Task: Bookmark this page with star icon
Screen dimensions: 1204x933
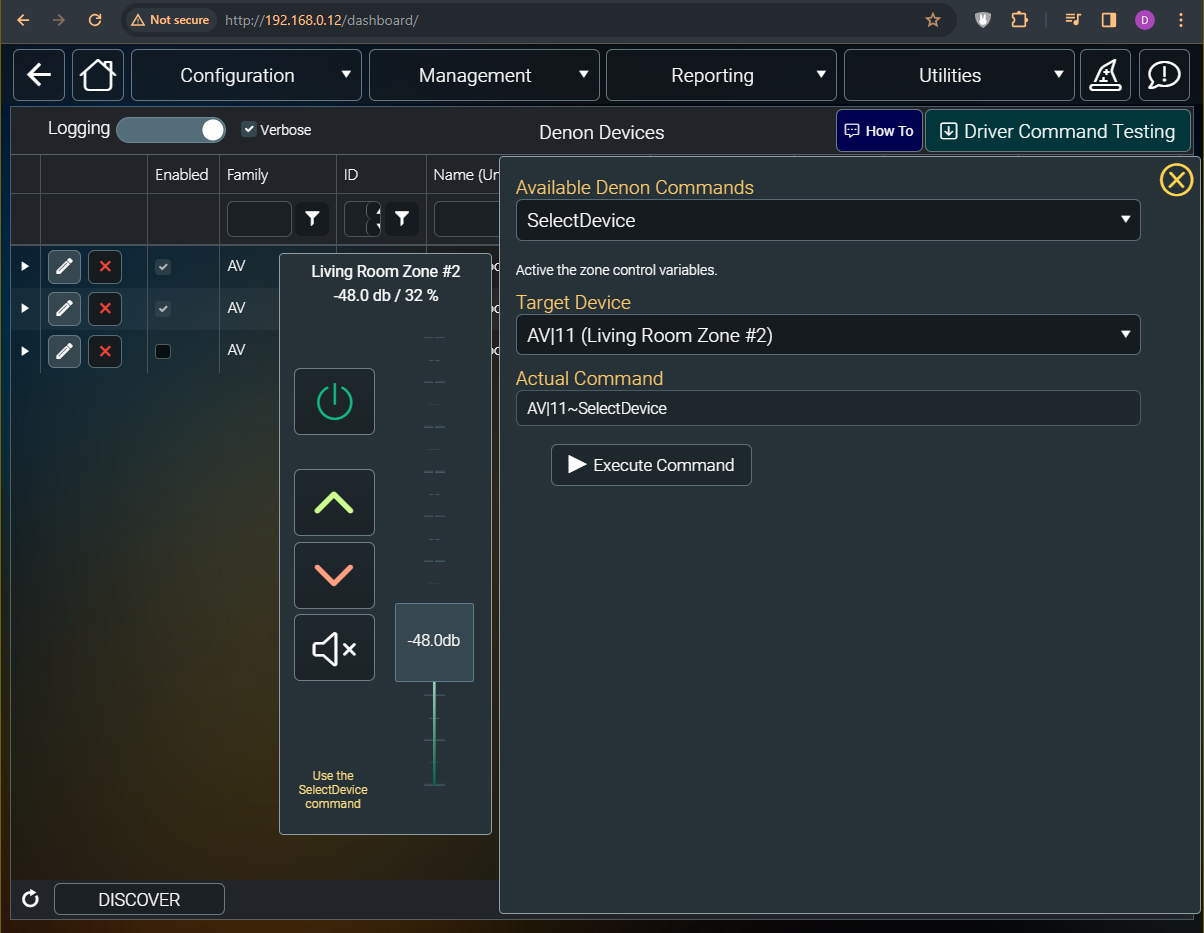Action: (933, 19)
